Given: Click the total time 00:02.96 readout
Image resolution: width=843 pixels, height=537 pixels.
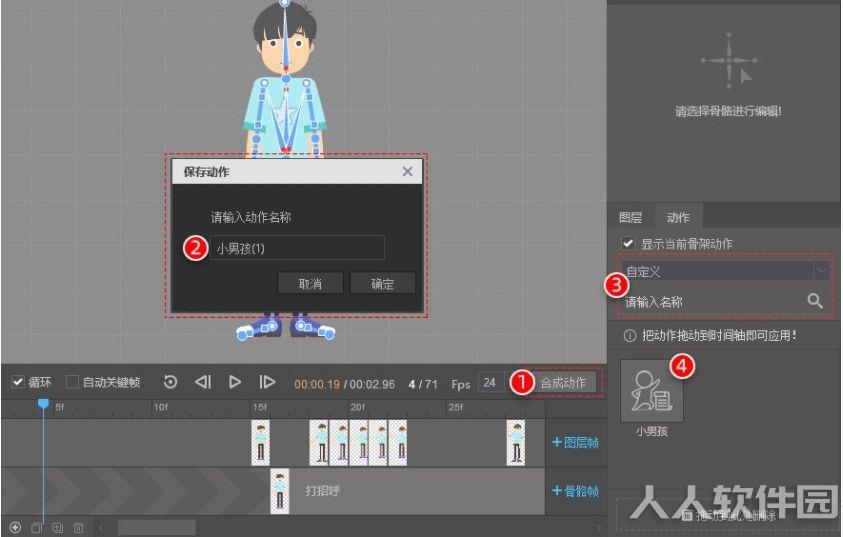Looking at the screenshot, I should [x=372, y=384].
